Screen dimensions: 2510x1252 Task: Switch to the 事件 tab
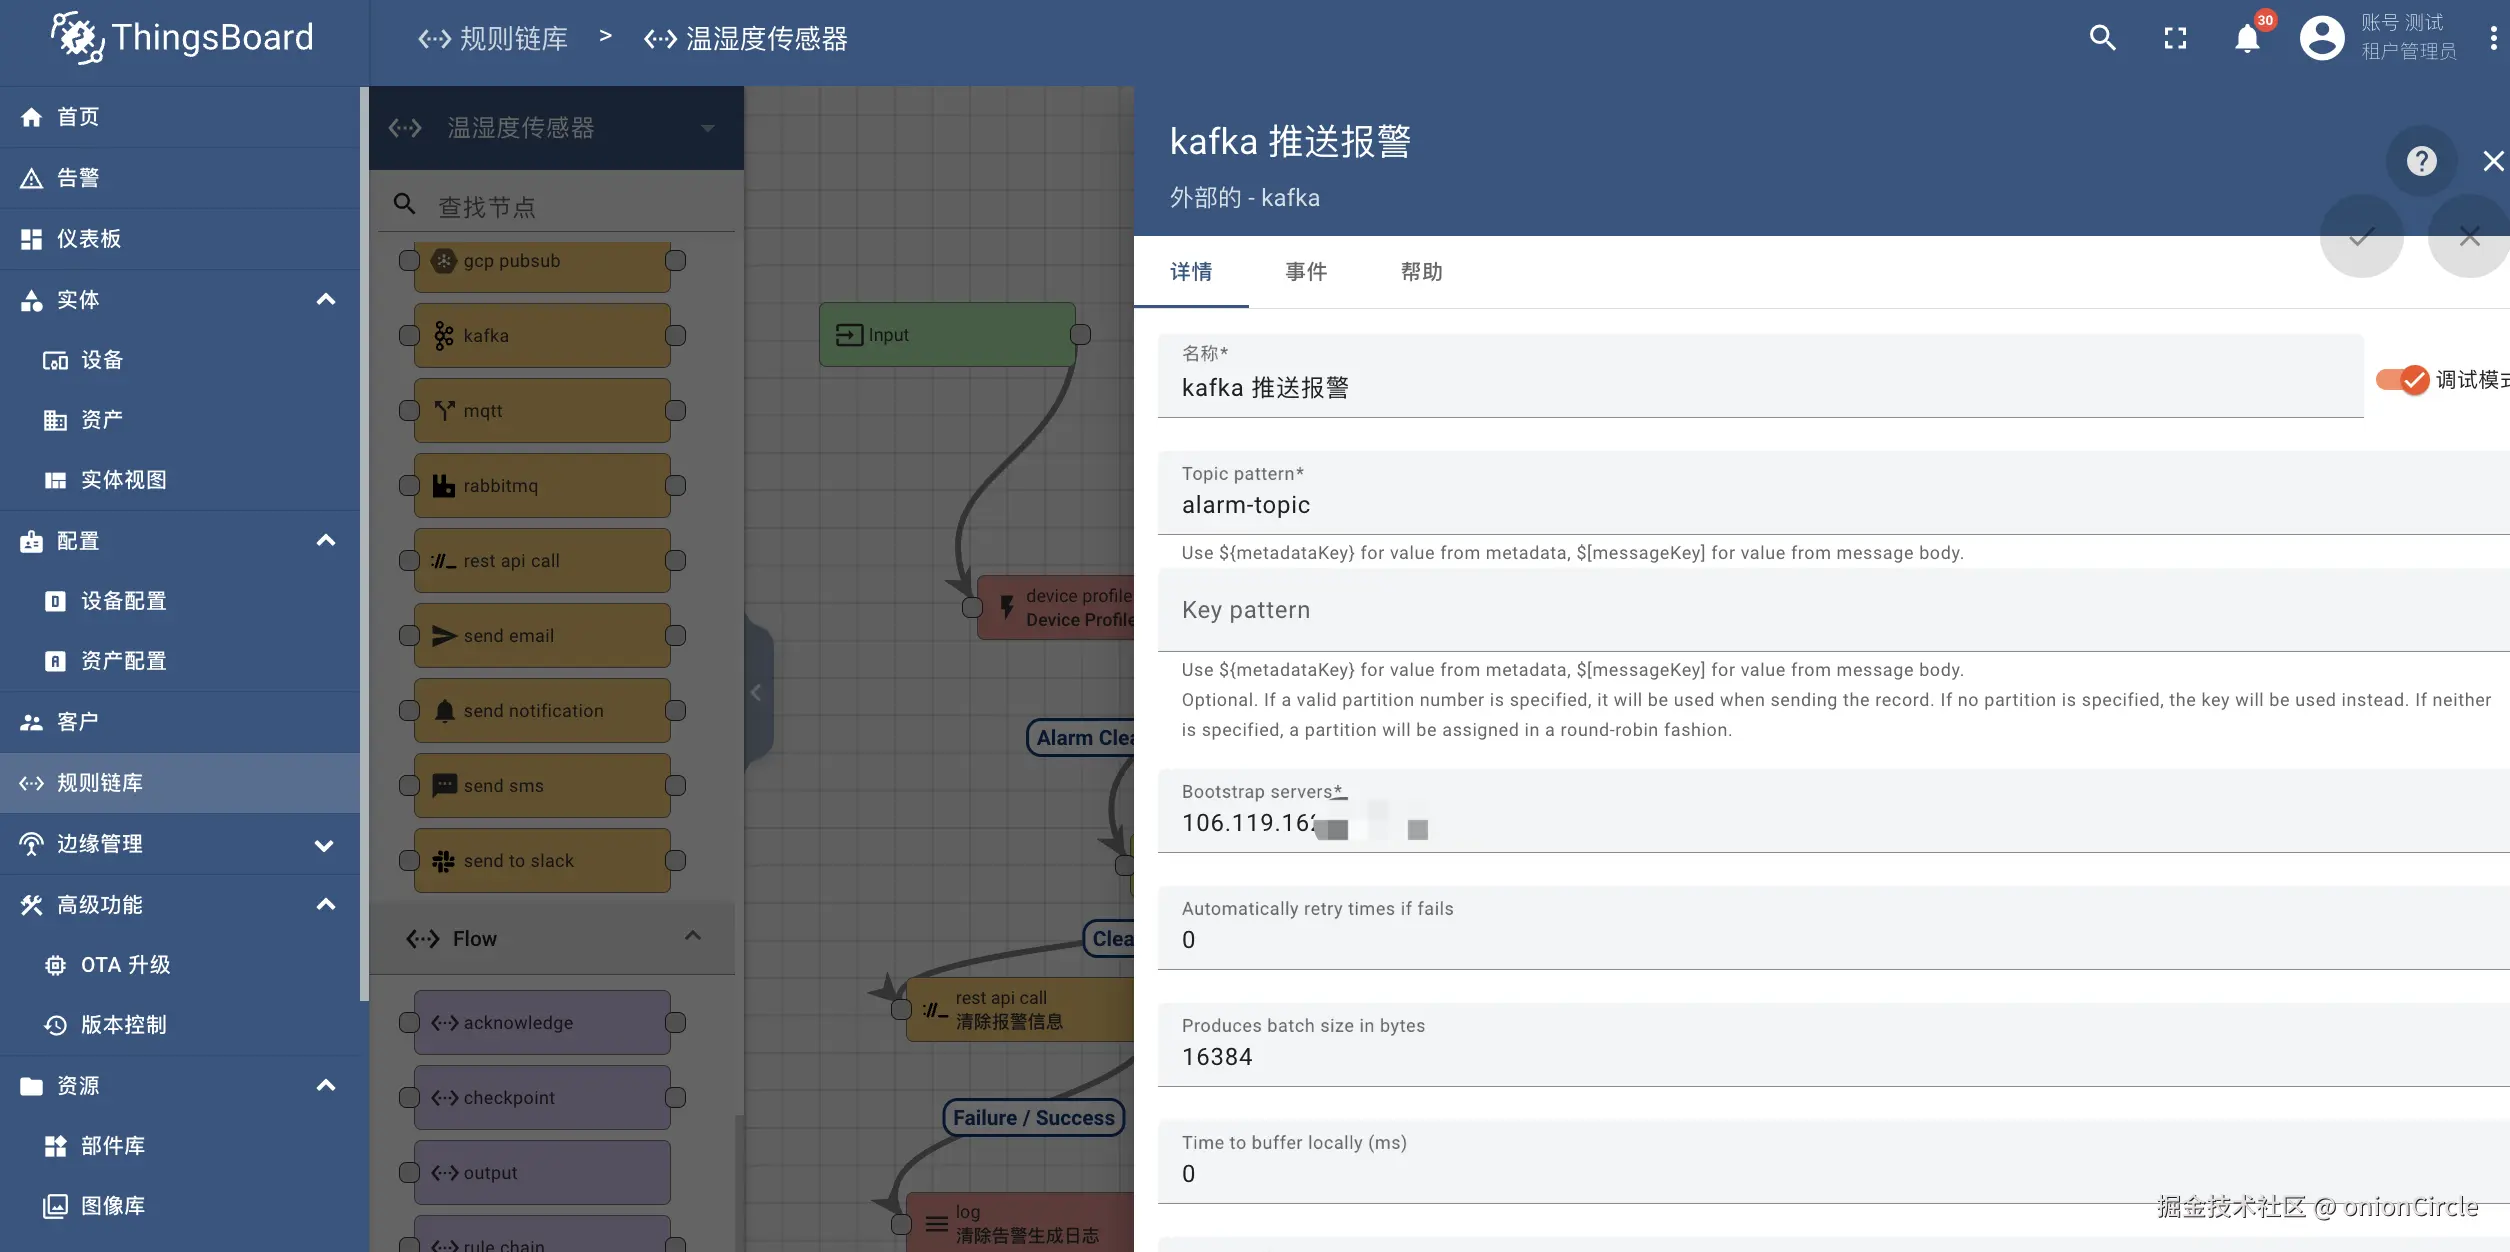tap(1306, 272)
